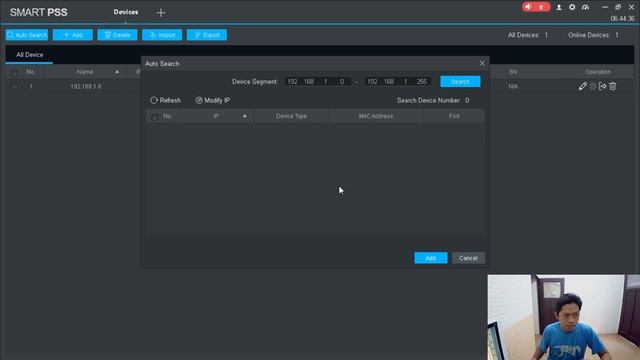Click the Auto Search toolbar button

tap(27, 35)
